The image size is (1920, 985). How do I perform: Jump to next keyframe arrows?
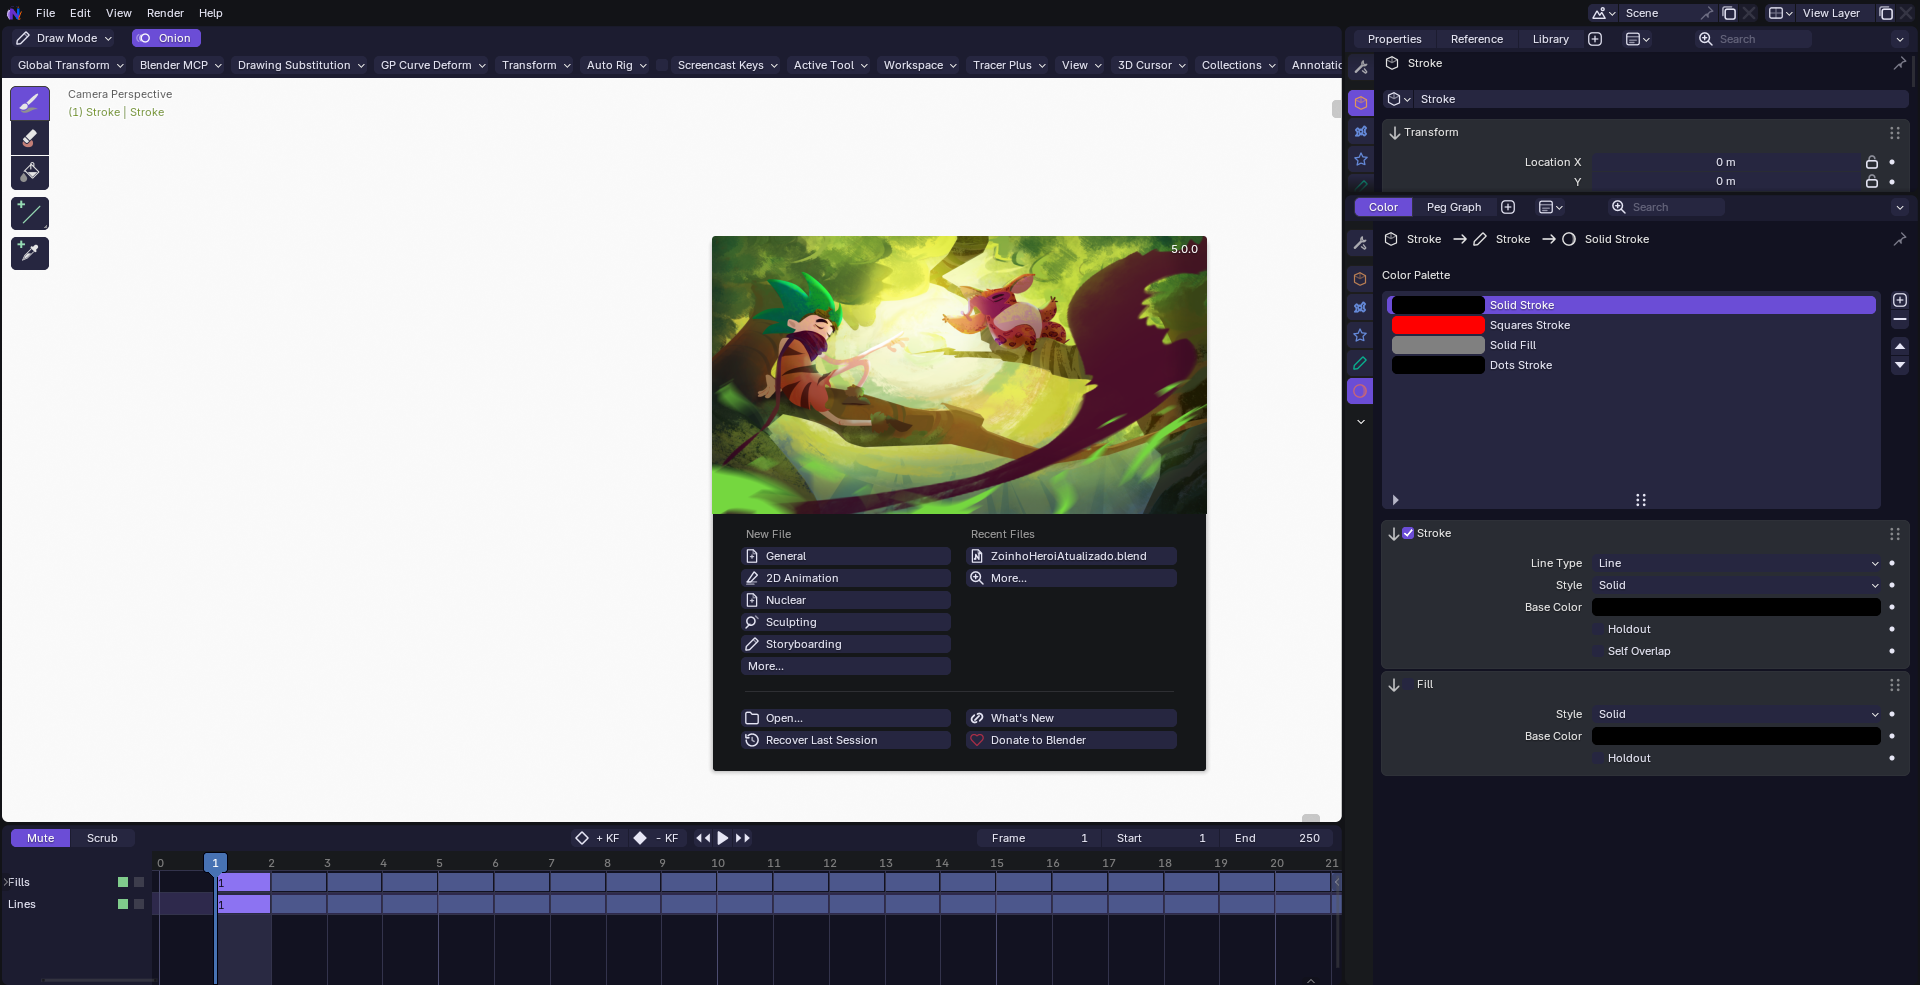click(x=743, y=838)
